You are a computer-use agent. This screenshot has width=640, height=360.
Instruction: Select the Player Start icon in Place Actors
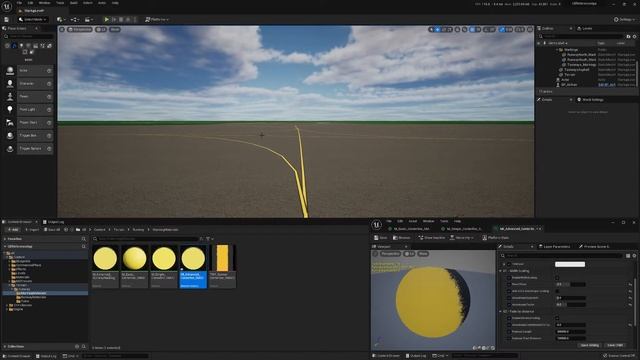point(10,122)
